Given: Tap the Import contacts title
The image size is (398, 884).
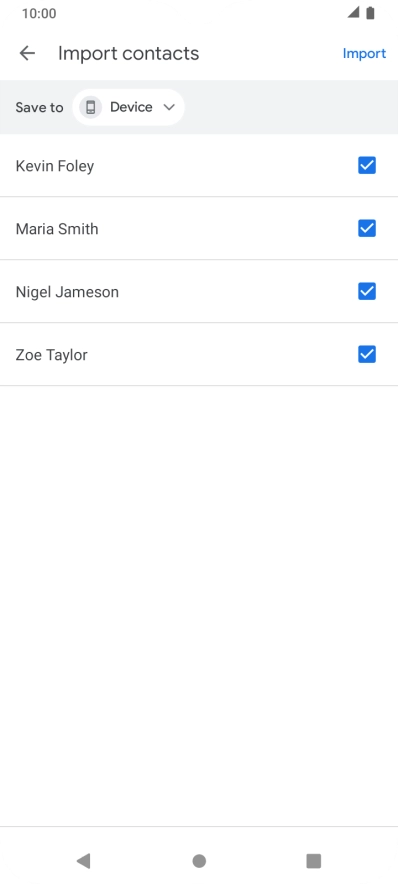Looking at the screenshot, I should (129, 54).
